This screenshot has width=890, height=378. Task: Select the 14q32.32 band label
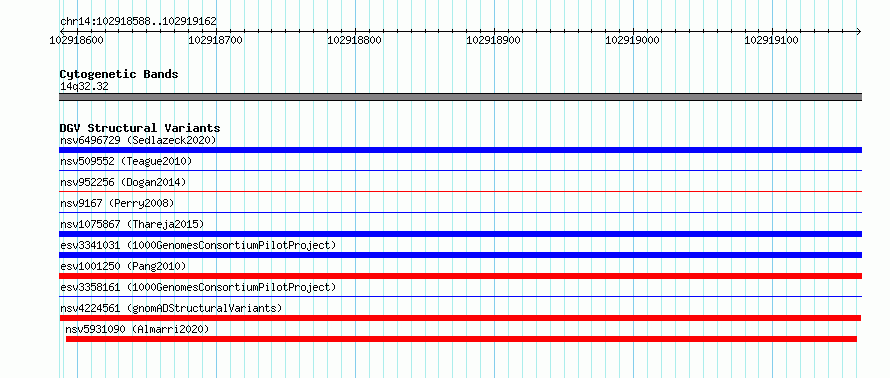tap(84, 87)
